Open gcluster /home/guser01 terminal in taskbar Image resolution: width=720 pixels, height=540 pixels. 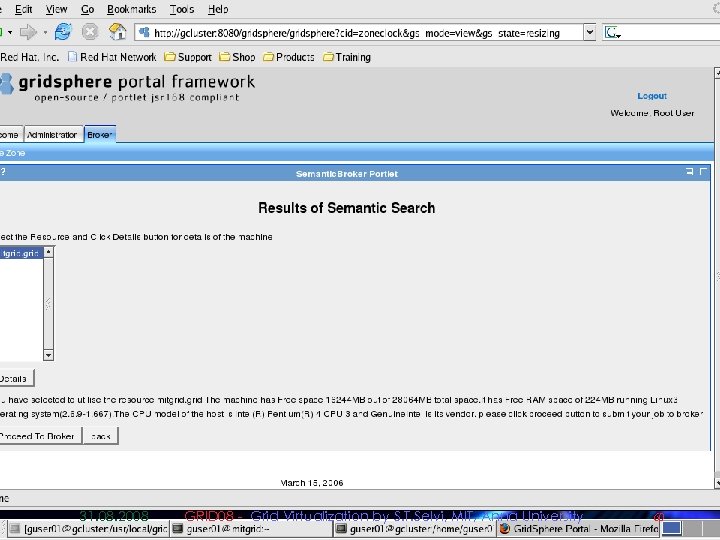coord(415,529)
